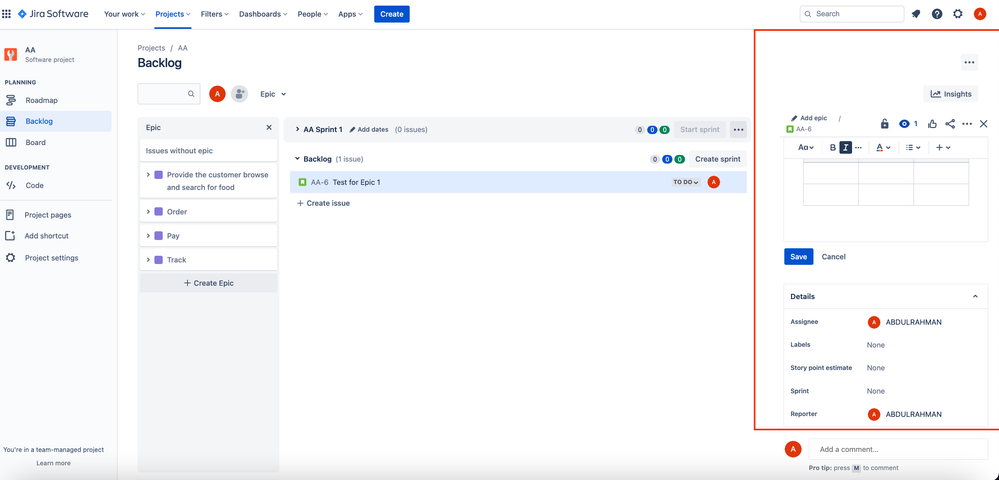Click Cancel in editor
This screenshot has height=480, width=999.
833,256
